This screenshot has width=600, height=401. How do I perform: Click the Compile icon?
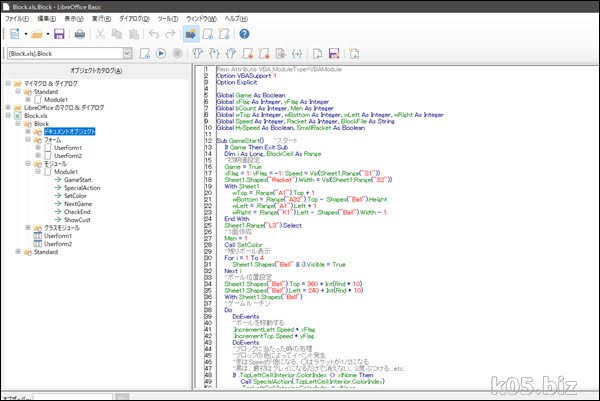coord(145,54)
